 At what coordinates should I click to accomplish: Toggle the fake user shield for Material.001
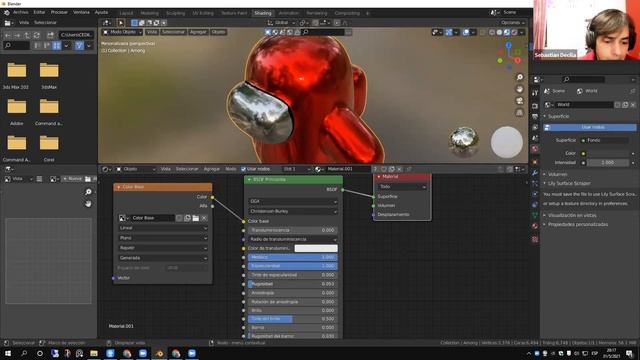pos(384,169)
